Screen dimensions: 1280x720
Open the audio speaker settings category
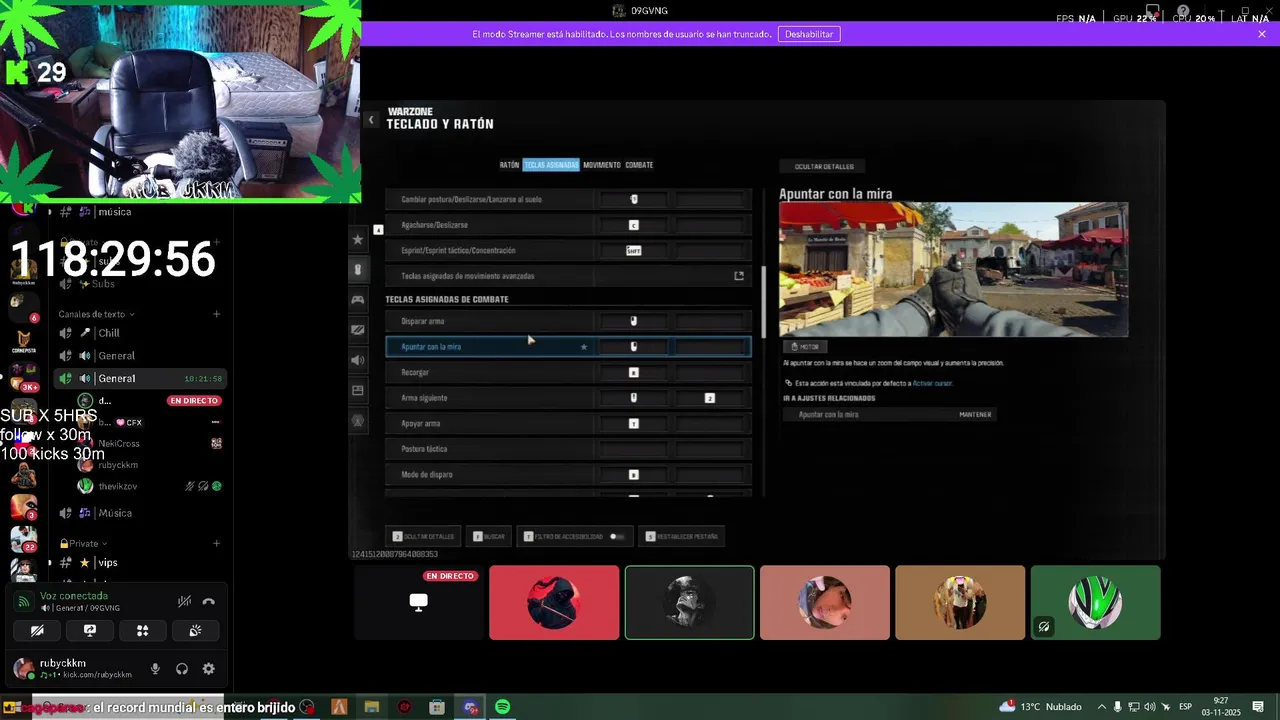(357, 360)
